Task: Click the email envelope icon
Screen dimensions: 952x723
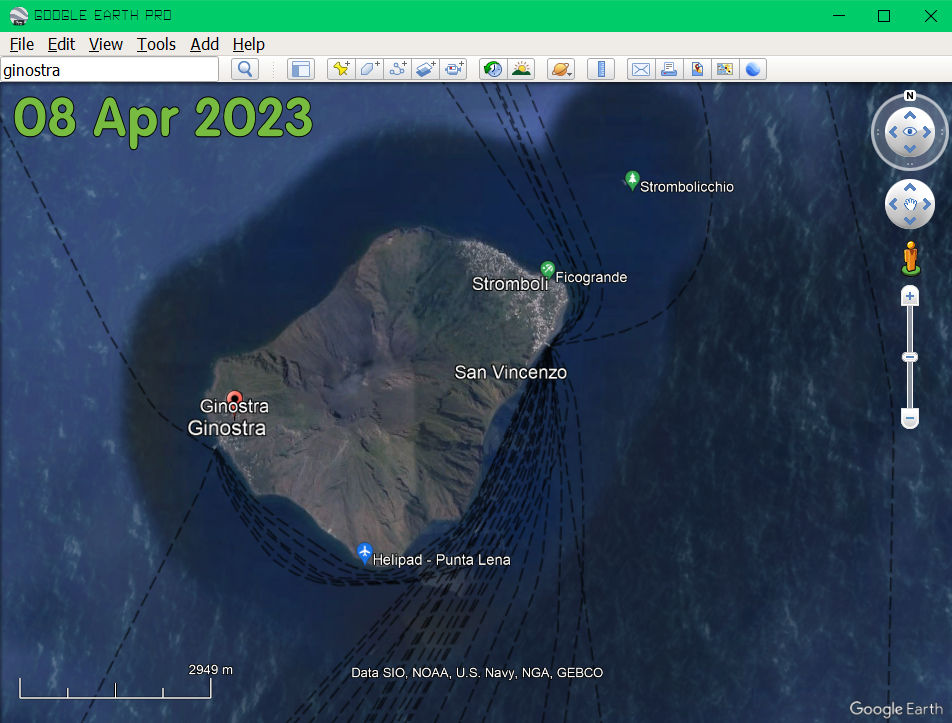Action: click(640, 69)
